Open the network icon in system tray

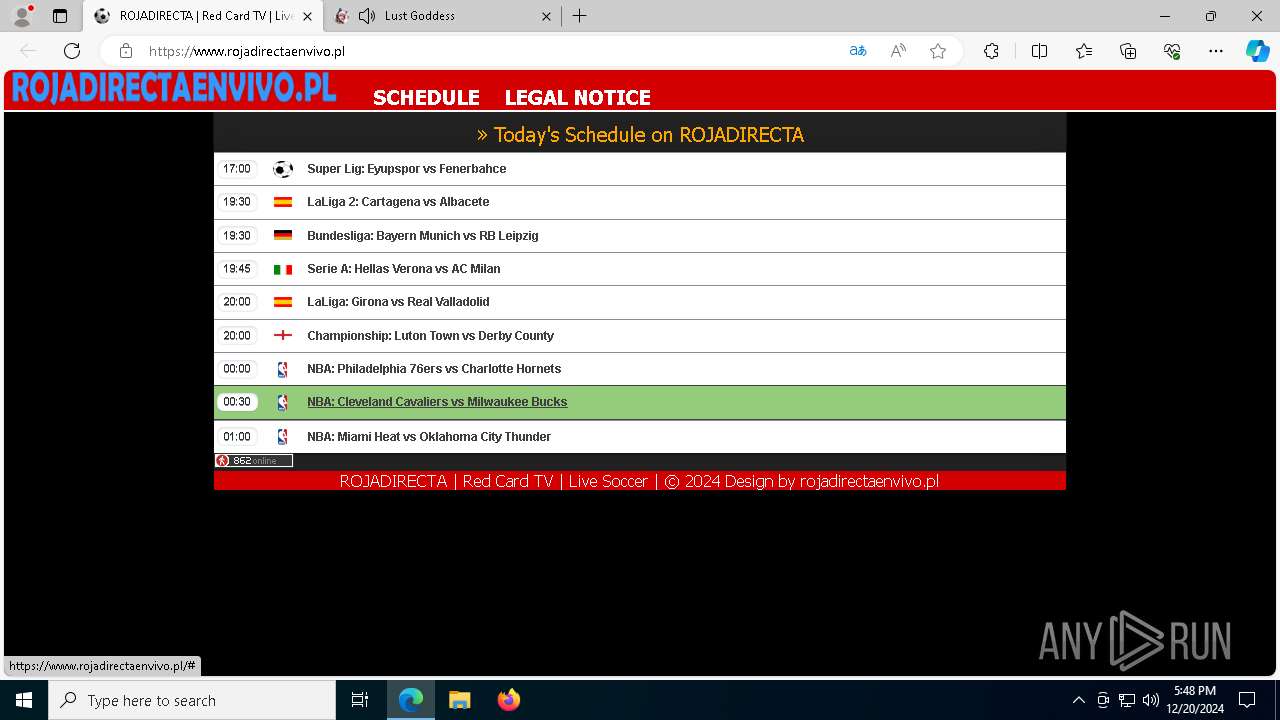(x=1127, y=700)
